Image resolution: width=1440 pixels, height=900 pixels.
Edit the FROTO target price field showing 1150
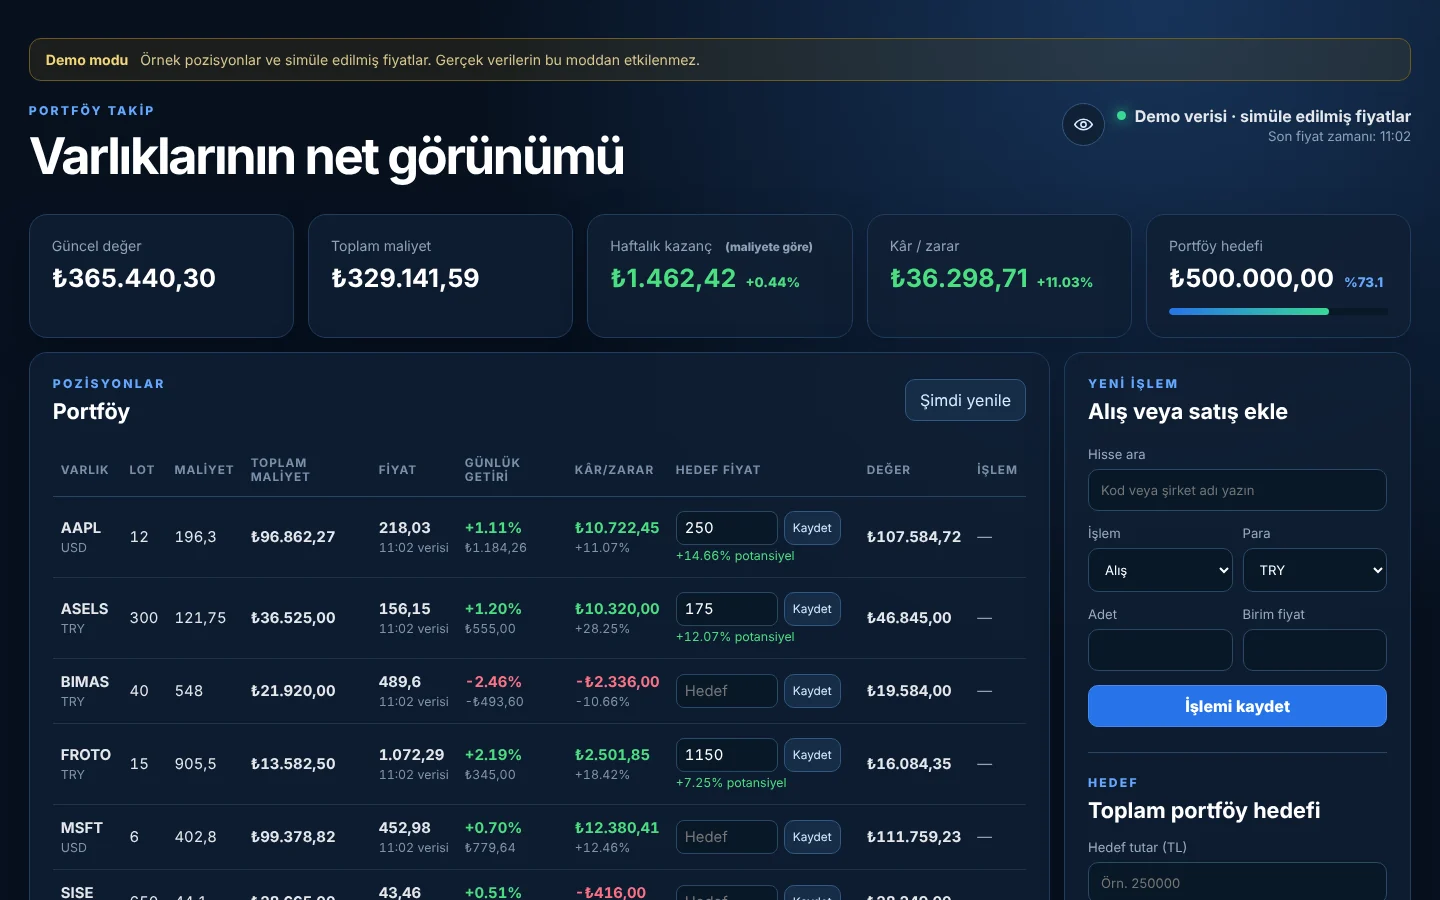[x=727, y=755]
